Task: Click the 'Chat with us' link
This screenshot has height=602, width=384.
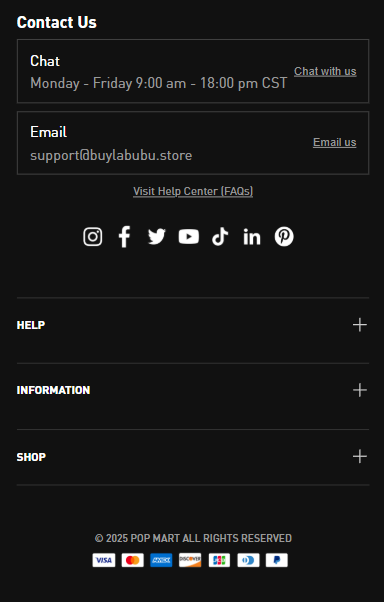Action: point(325,71)
